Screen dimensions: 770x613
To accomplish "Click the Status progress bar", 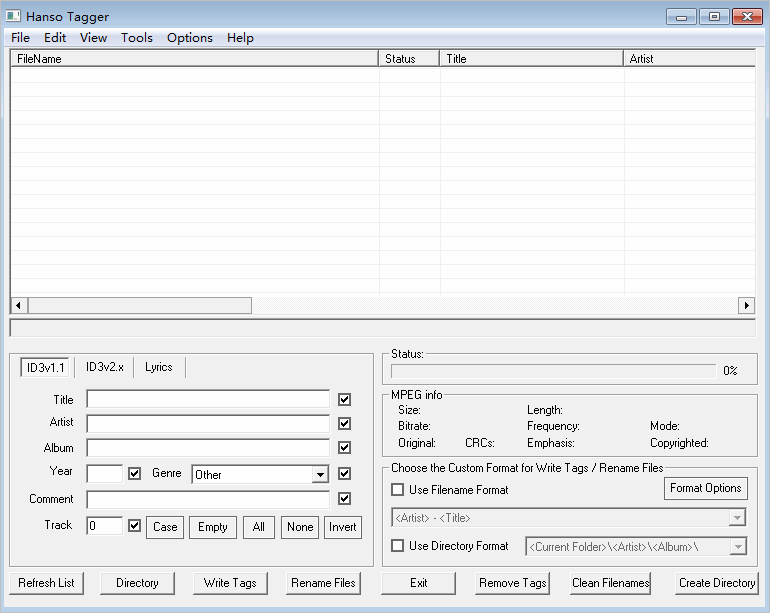I will pos(553,371).
